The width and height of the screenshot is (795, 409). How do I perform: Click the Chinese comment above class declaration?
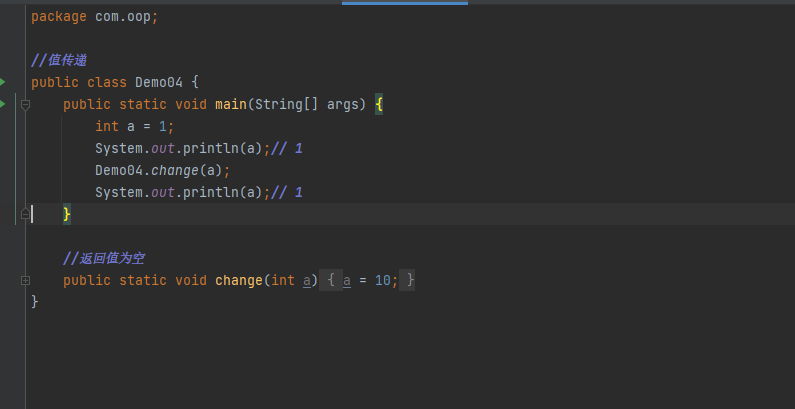pyautogui.click(x=59, y=60)
